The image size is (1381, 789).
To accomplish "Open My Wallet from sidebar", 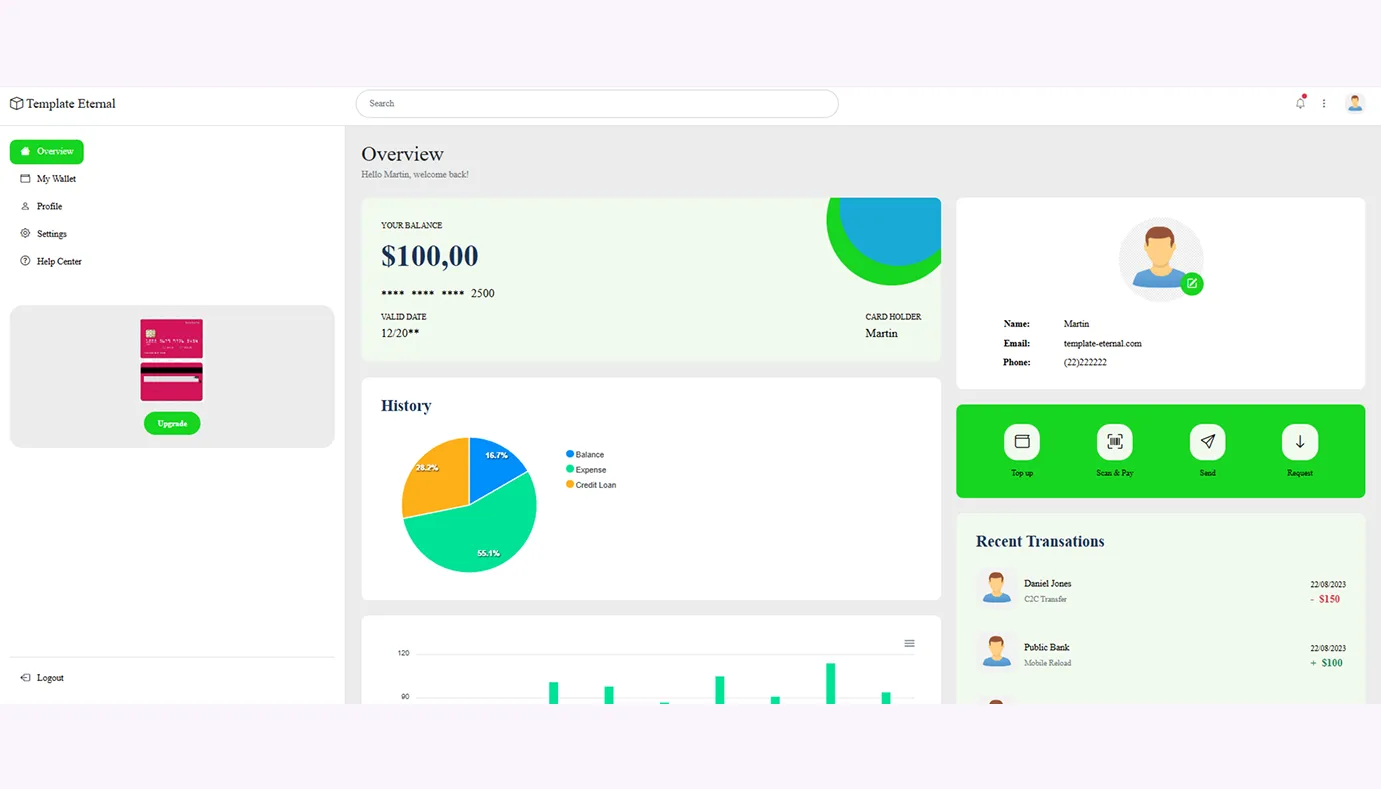I will [56, 179].
